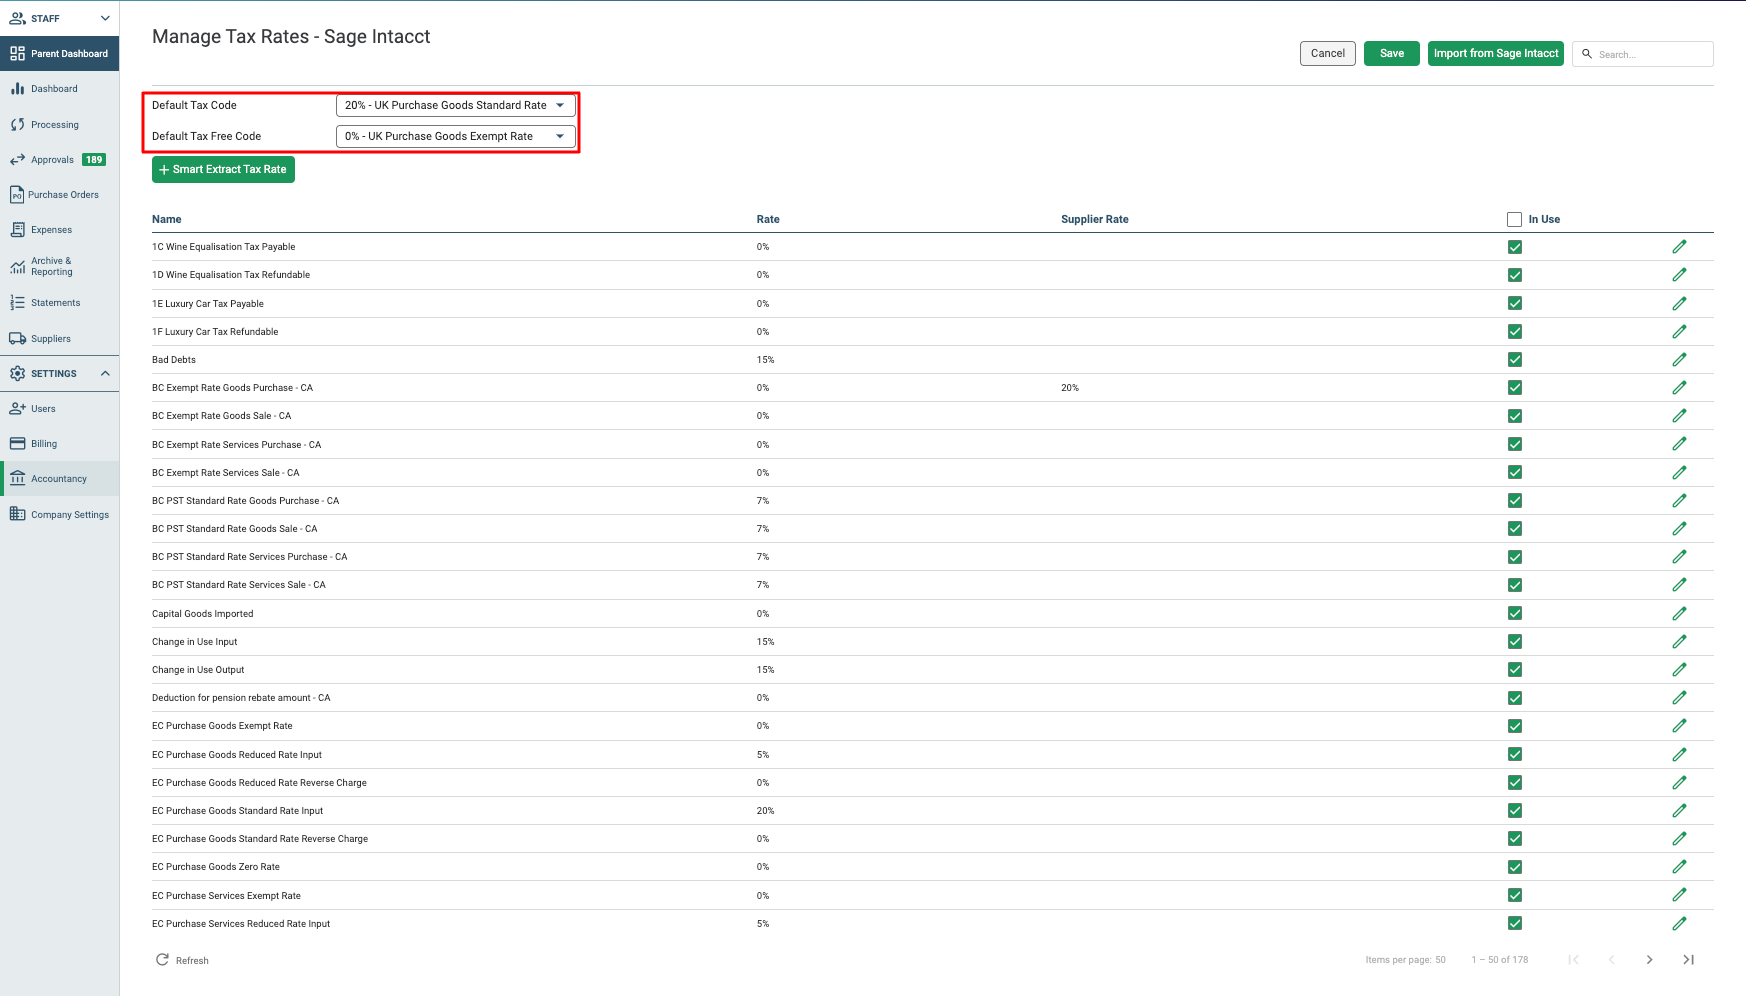The height and width of the screenshot is (996, 1746).
Task: Click the Refresh icon below the table
Action: coord(162,960)
